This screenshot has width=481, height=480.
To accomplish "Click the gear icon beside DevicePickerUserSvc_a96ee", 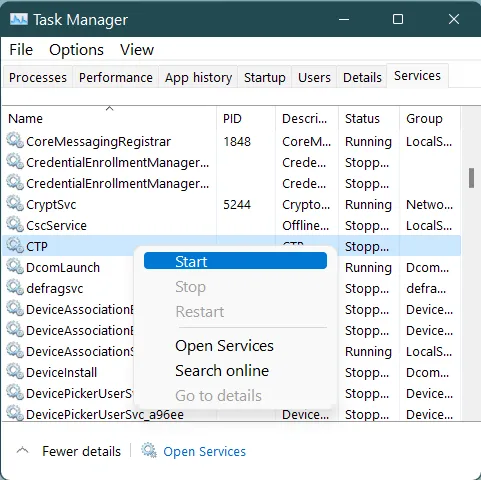I will coord(15,414).
